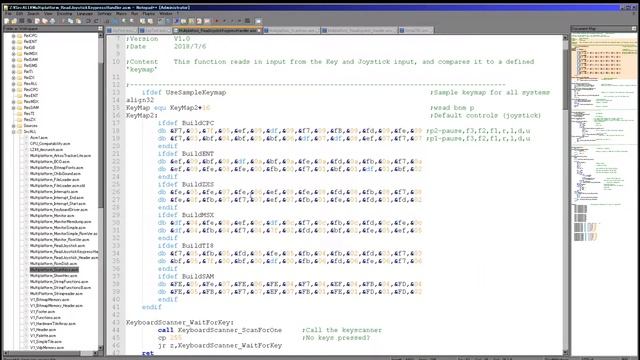The height and width of the screenshot is (360, 640).
Task: Click the Open file toolbar icon
Action: (x=14, y=21)
